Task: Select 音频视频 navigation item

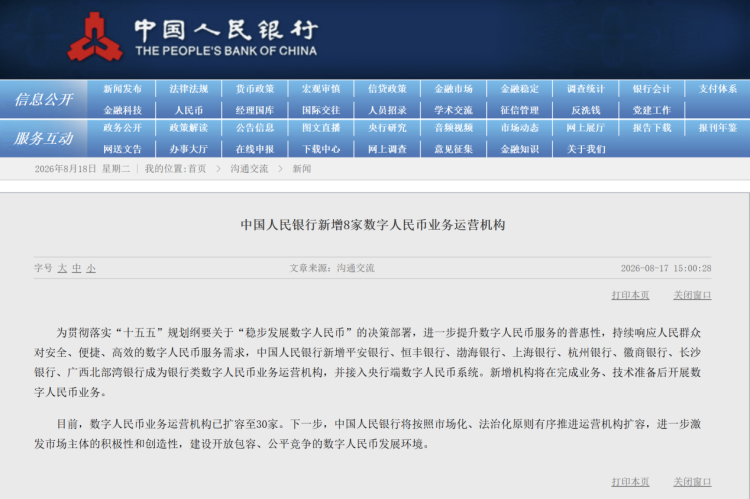Action: click(453, 128)
